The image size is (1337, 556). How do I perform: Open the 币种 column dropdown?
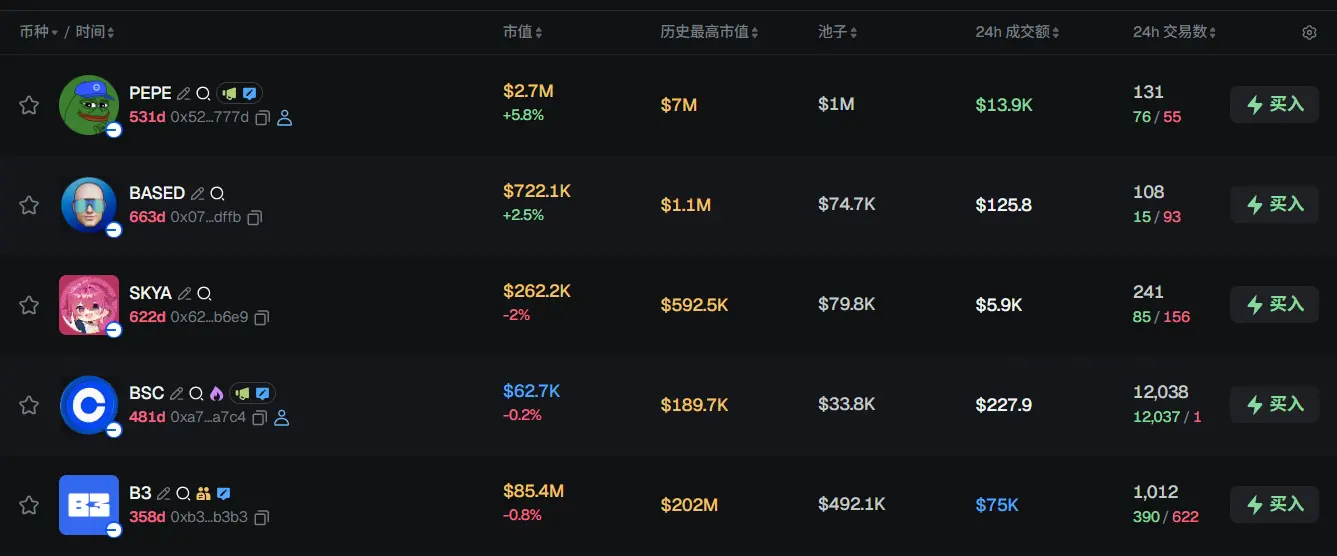54,33
